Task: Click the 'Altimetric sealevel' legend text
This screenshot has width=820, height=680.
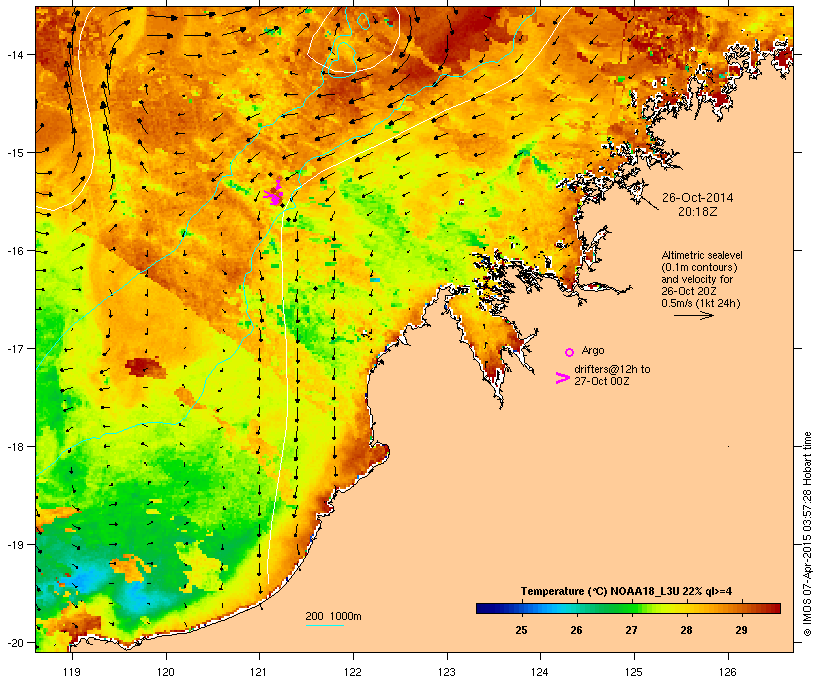Action: coord(702,255)
